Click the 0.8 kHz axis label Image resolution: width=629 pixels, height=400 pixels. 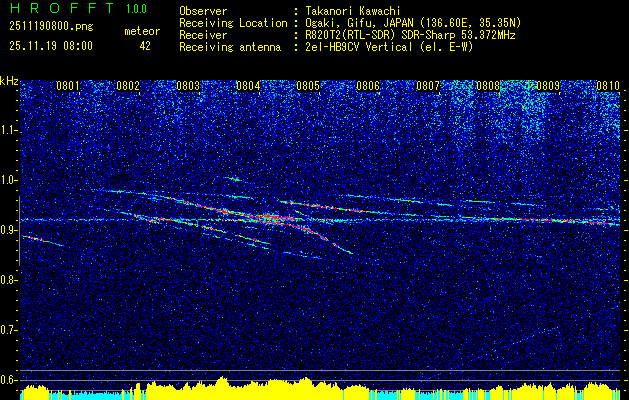tap(8, 280)
